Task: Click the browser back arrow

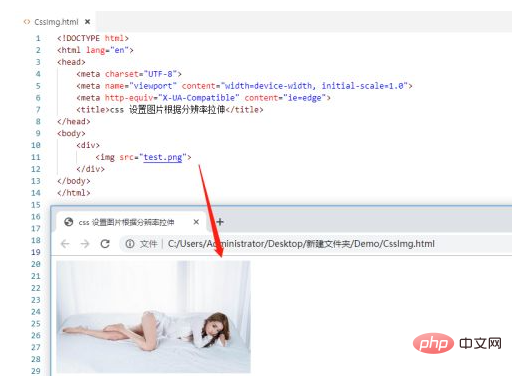Action: 65,244
